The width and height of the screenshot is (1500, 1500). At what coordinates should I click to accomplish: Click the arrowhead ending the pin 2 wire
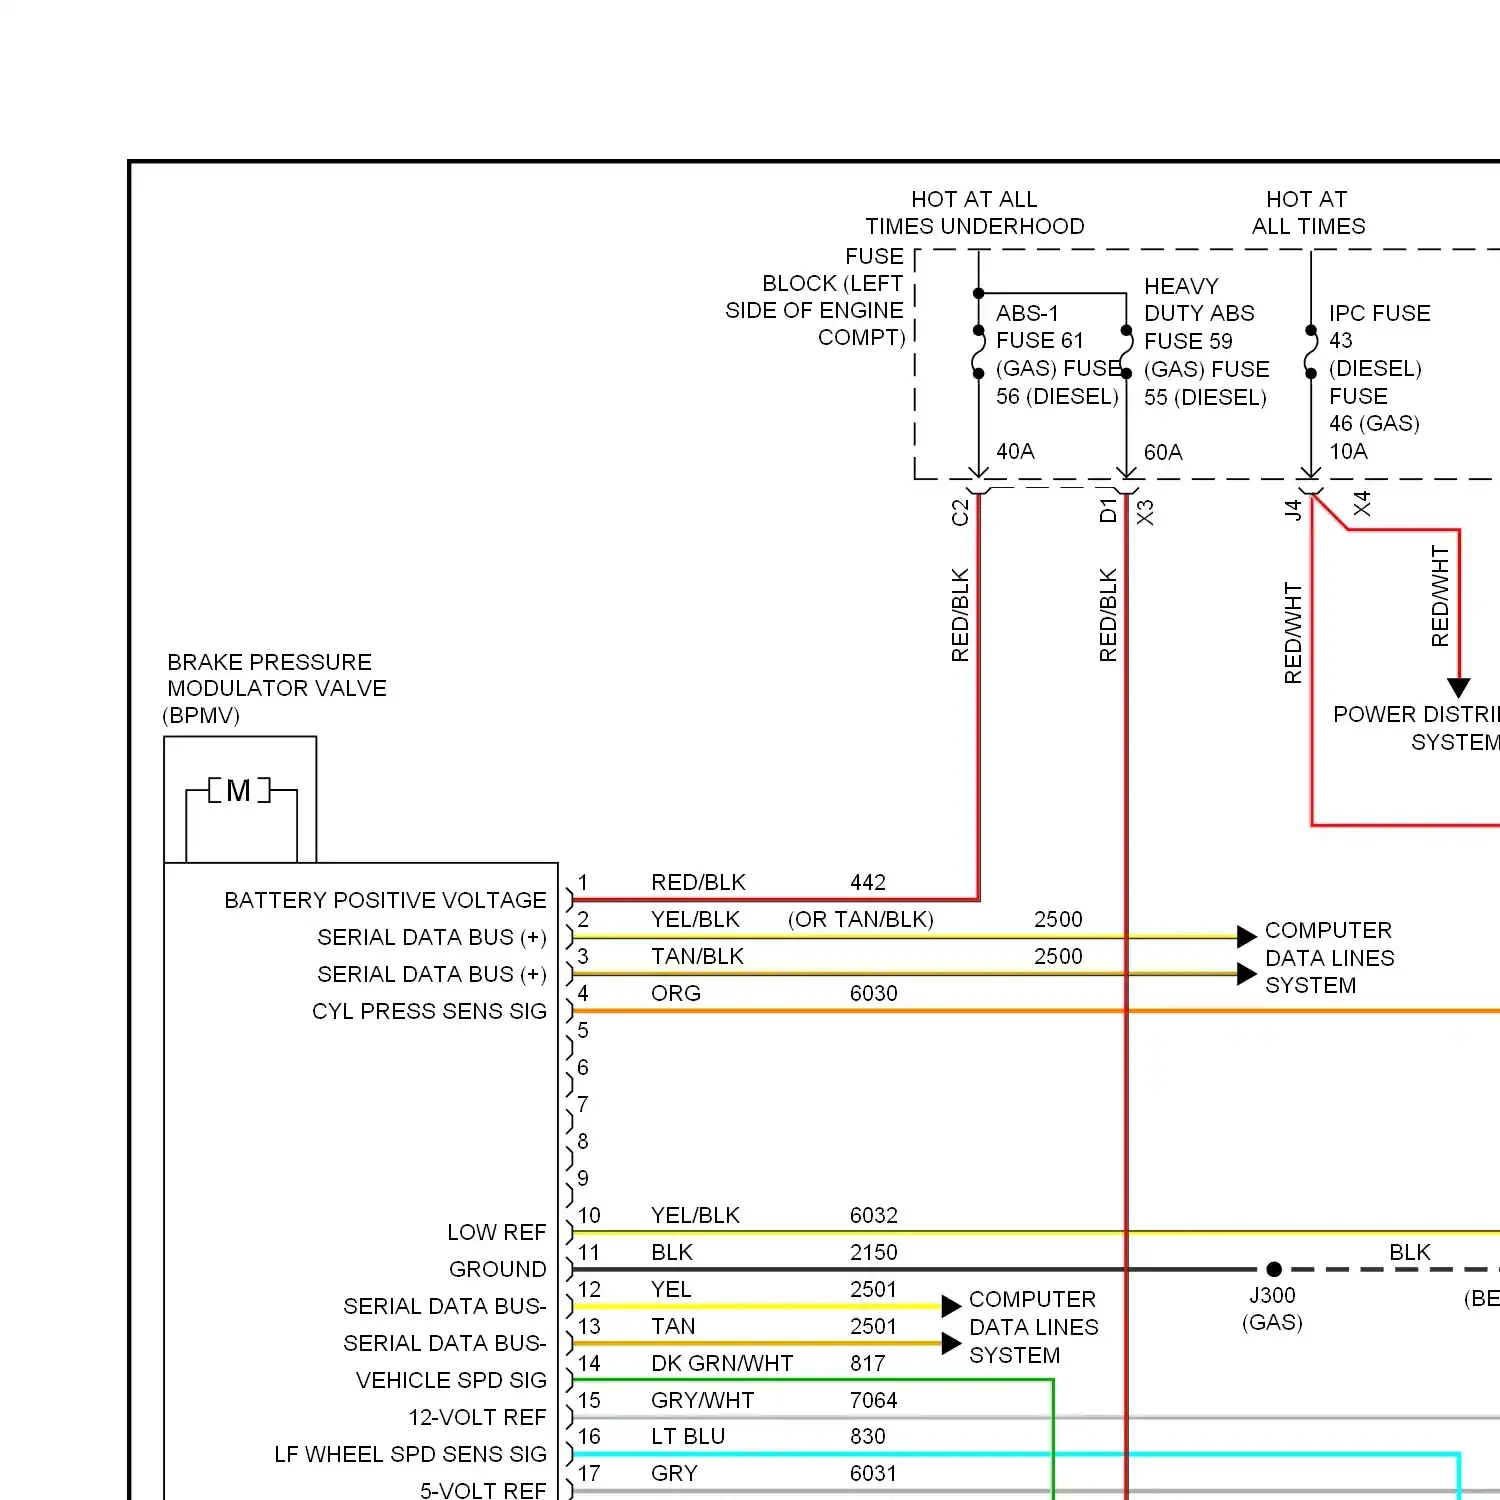tap(1246, 937)
